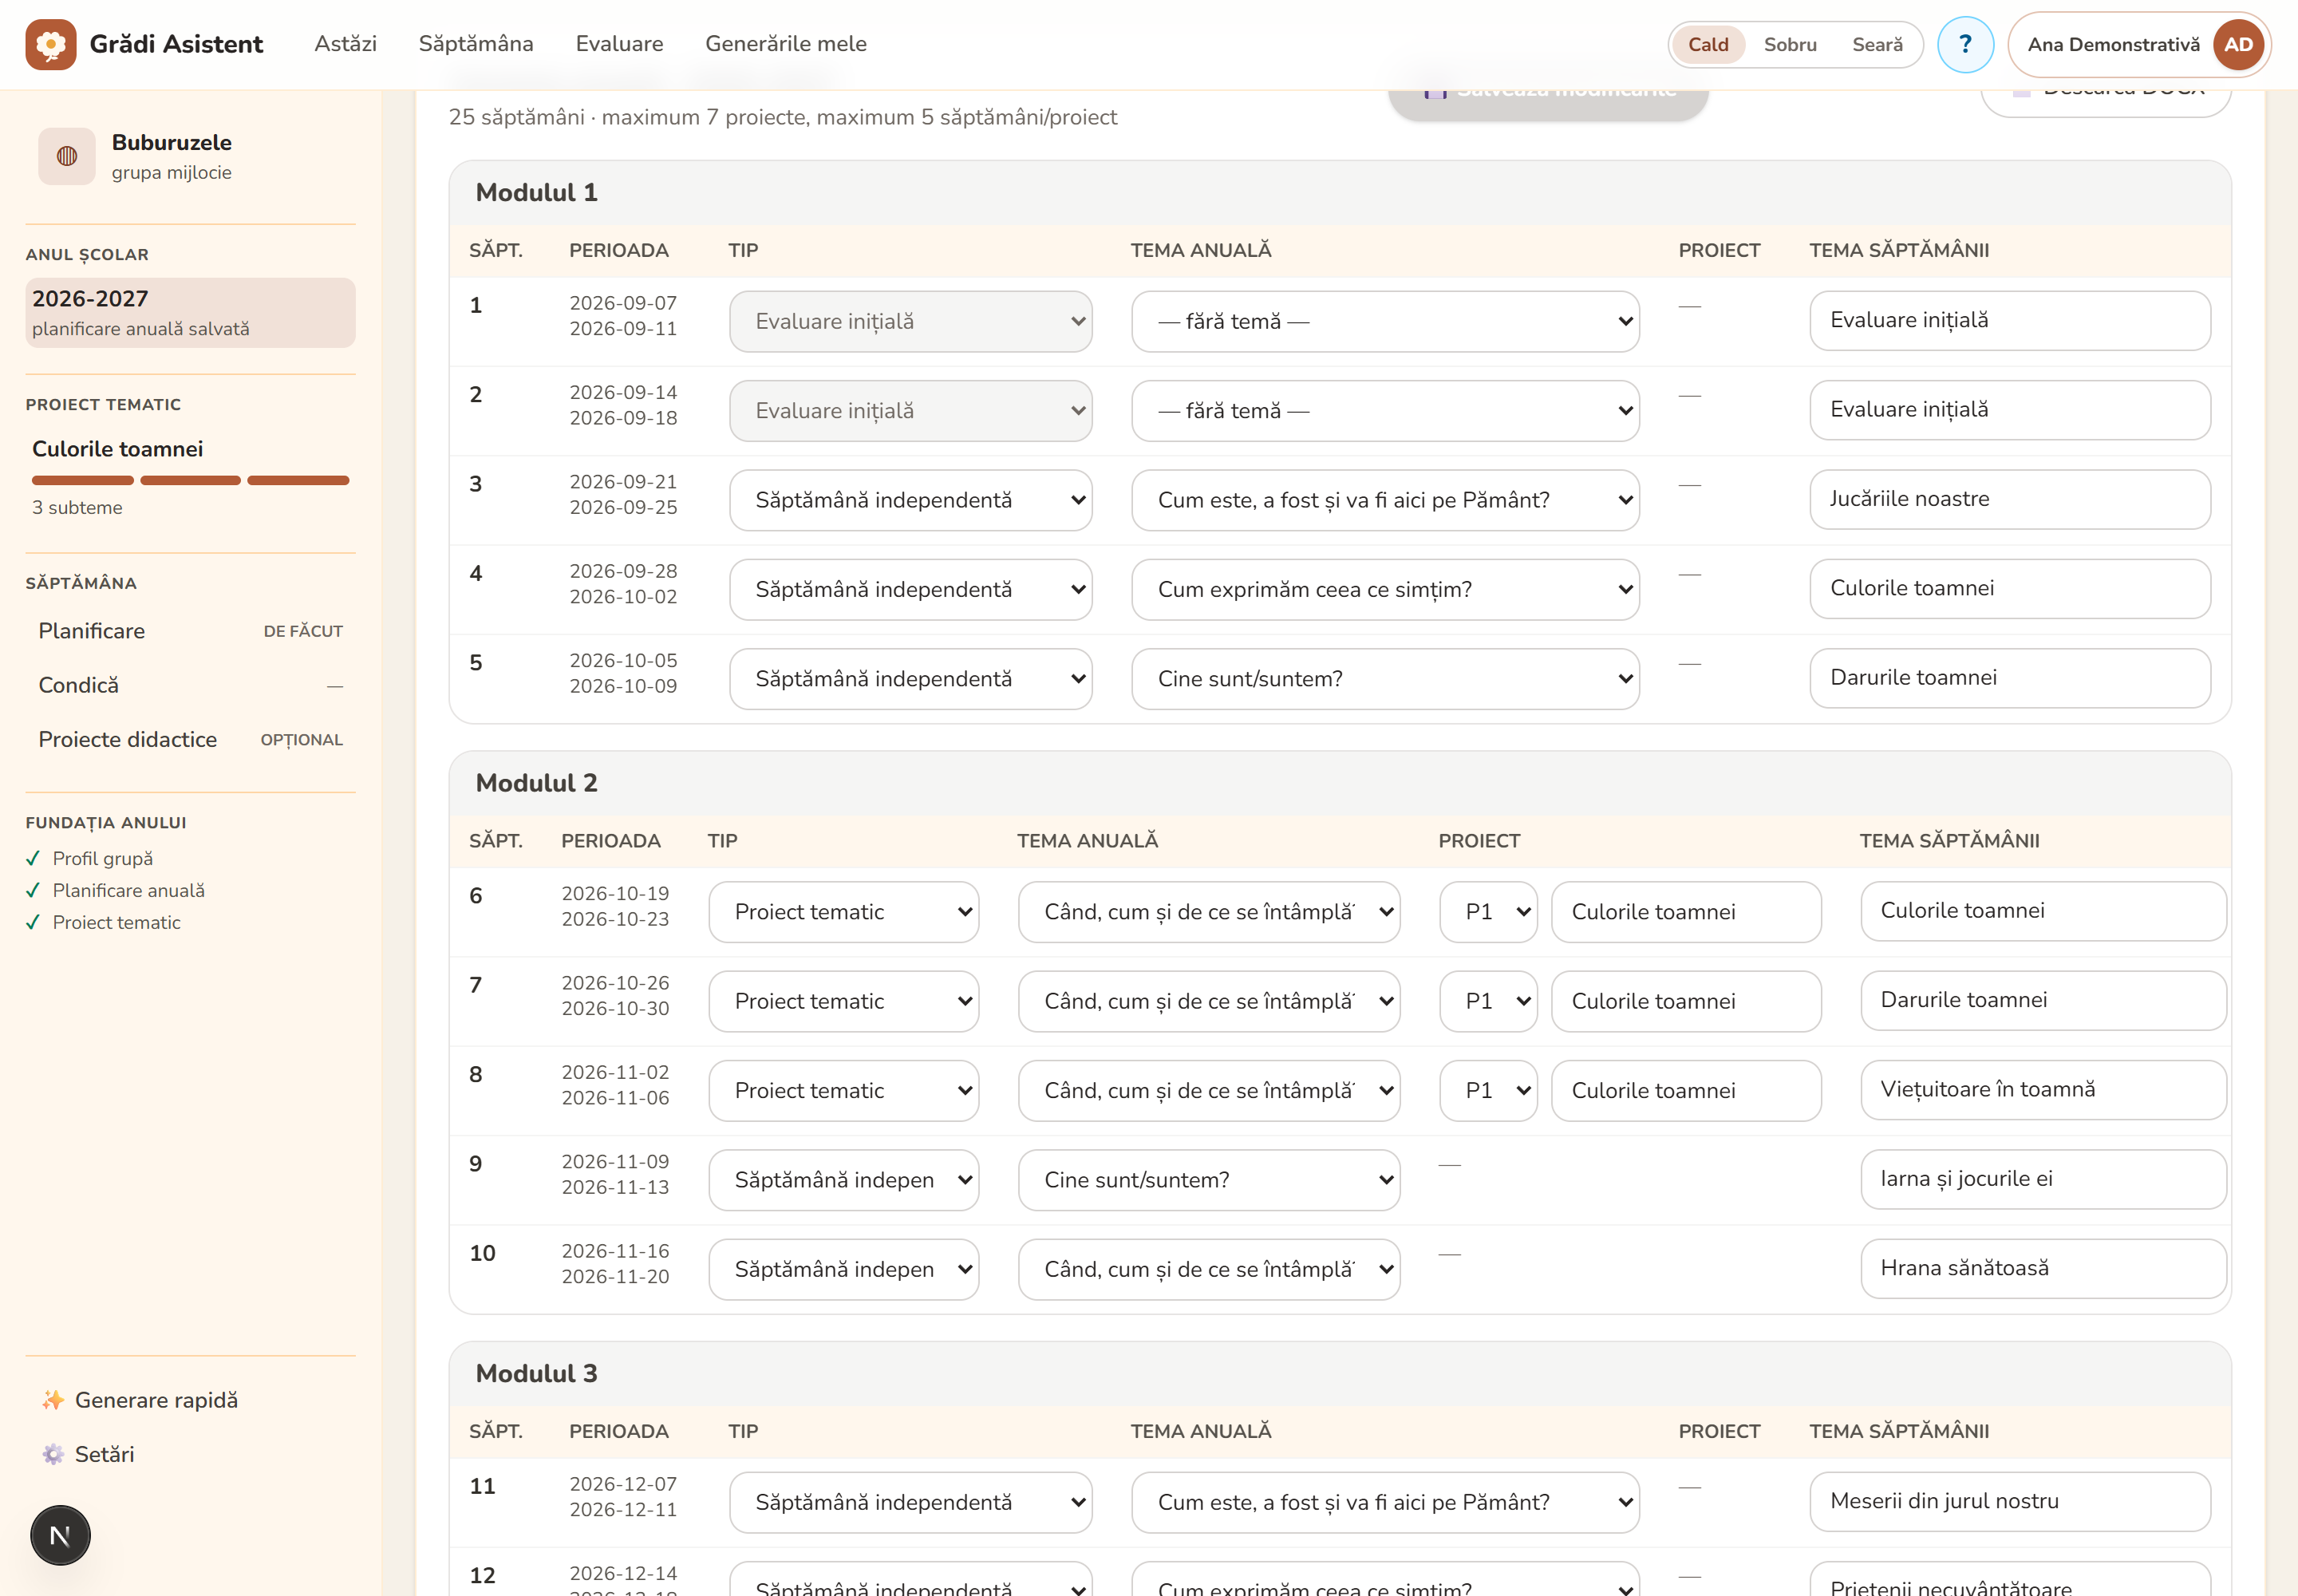Open week 11 Tema anuală dropdown
The image size is (2298, 1596).
[x=1385, y=1502]
